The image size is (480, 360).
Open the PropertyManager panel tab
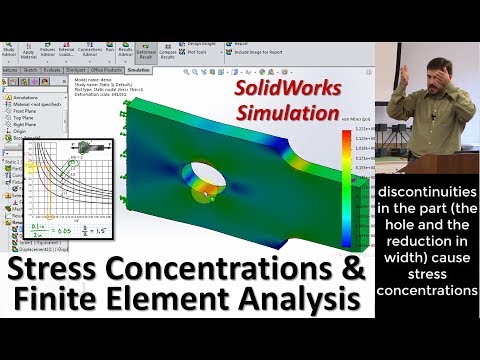click(x=13, y=82)
